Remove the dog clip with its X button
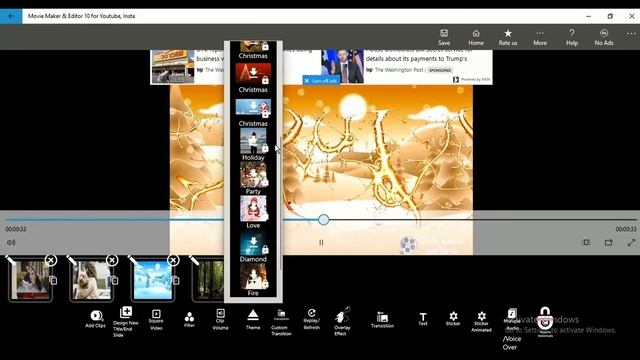 point(112,260)
